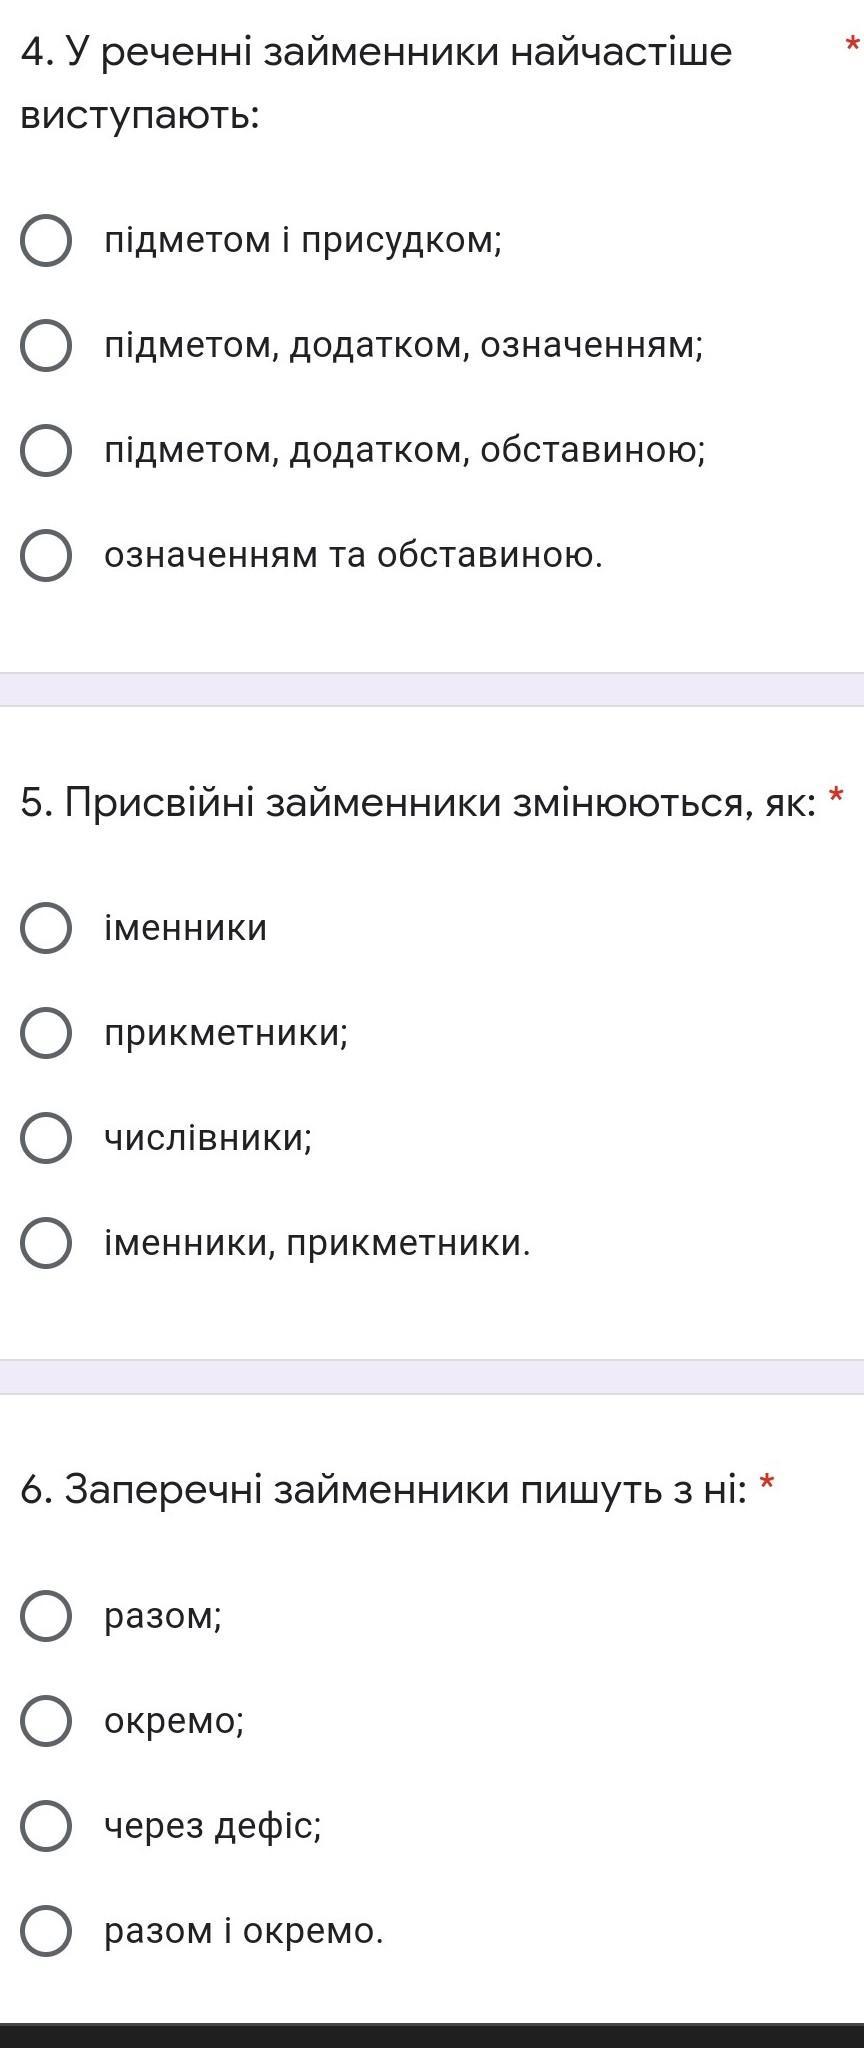Choose the single-word "прикметники;" radio button
This screenshot has height=2048, width=864.
(46, 1033)
